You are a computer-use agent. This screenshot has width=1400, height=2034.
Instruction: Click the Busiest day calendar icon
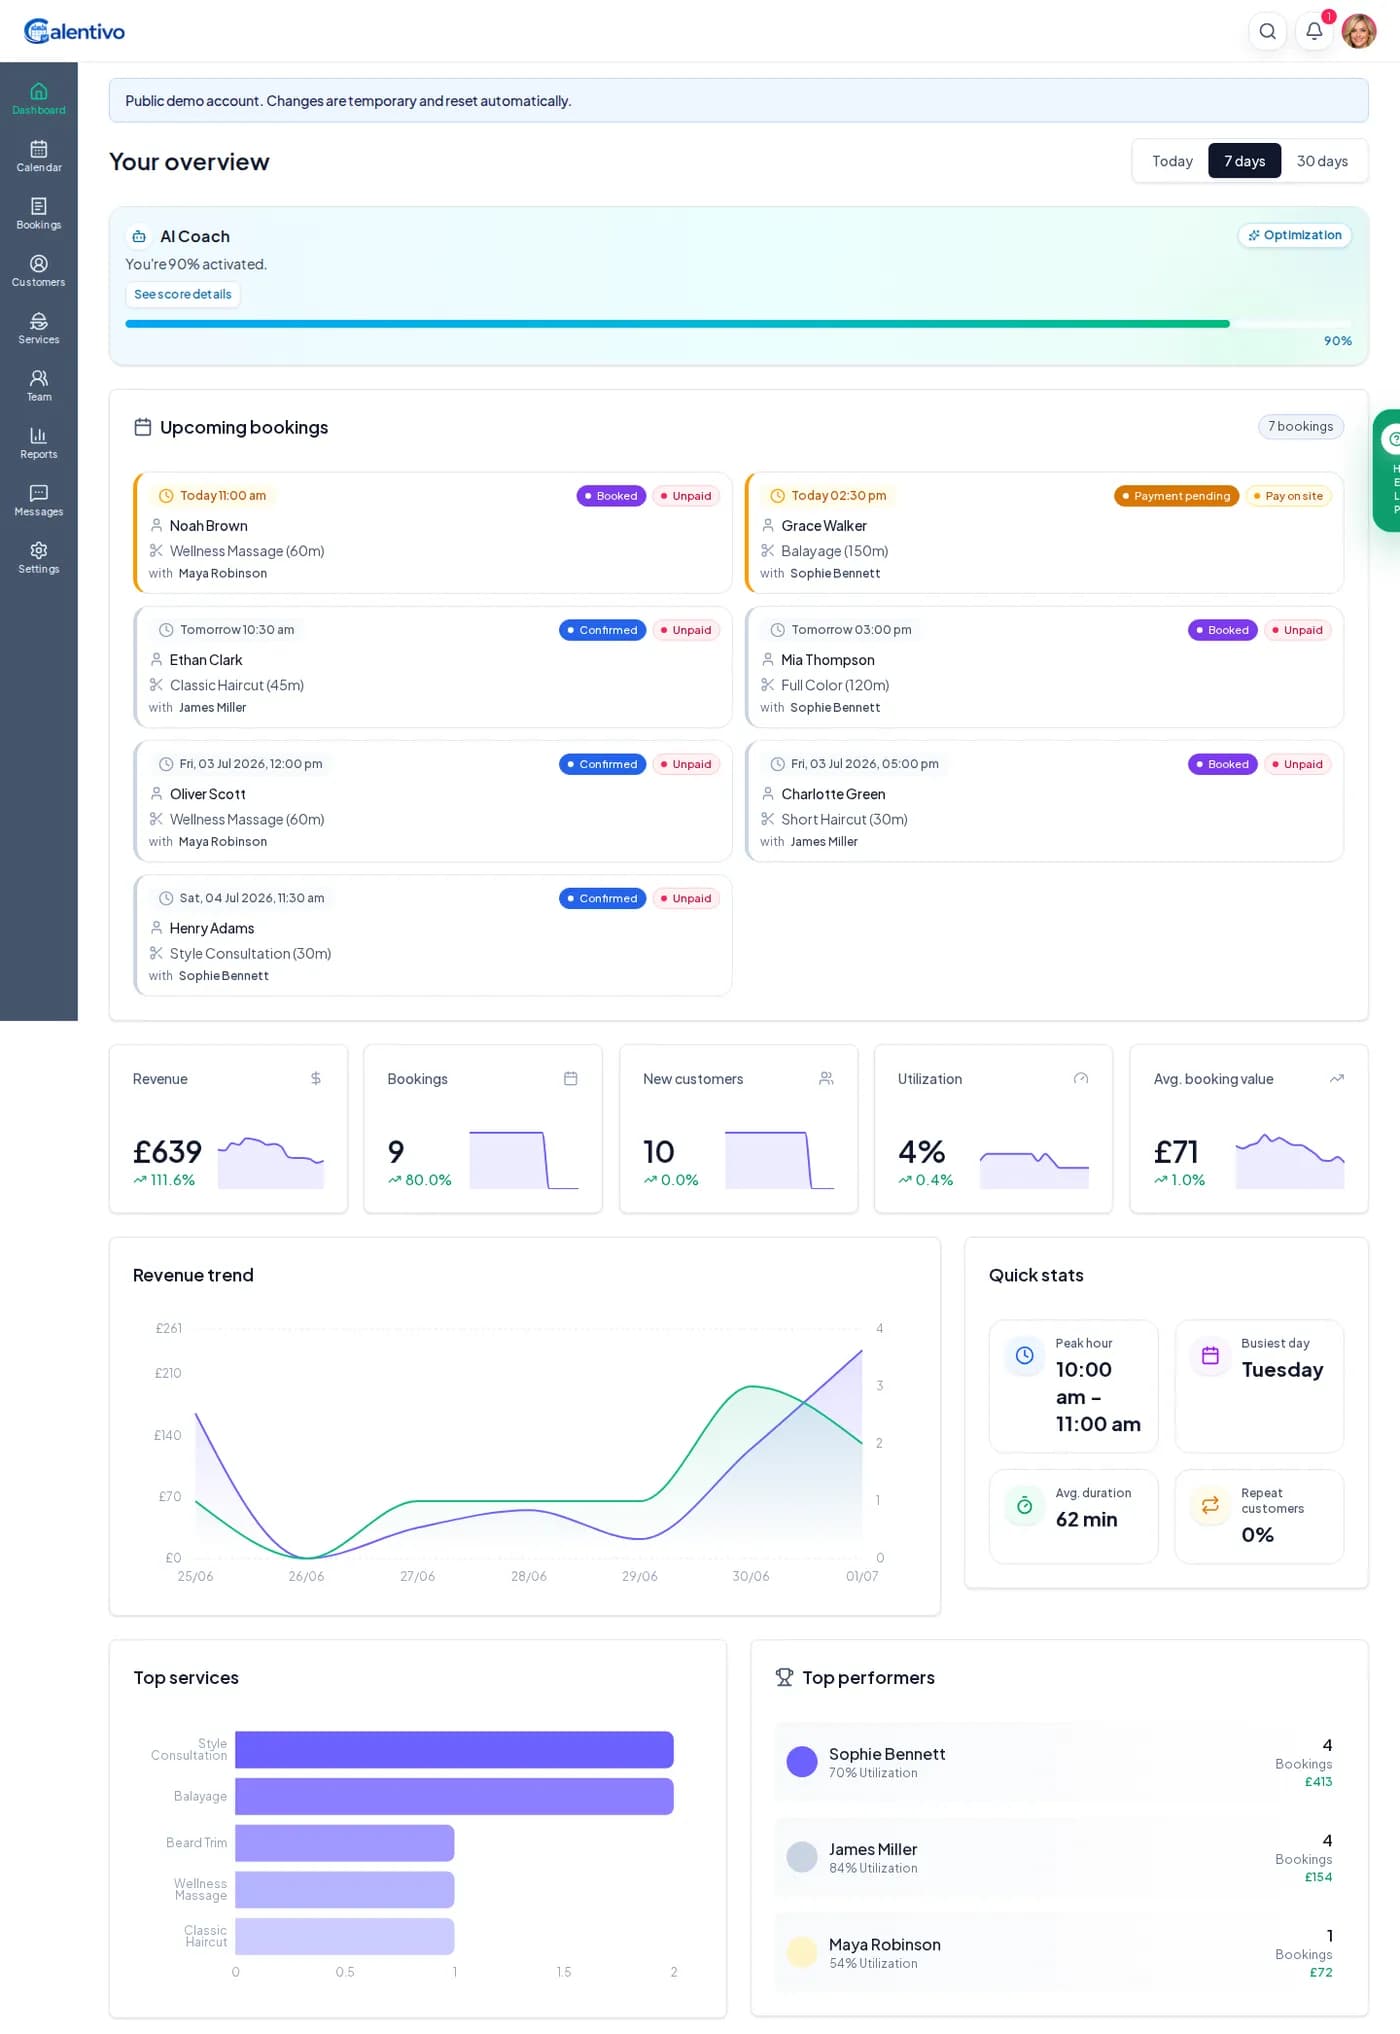(x=1210, y=1355)
